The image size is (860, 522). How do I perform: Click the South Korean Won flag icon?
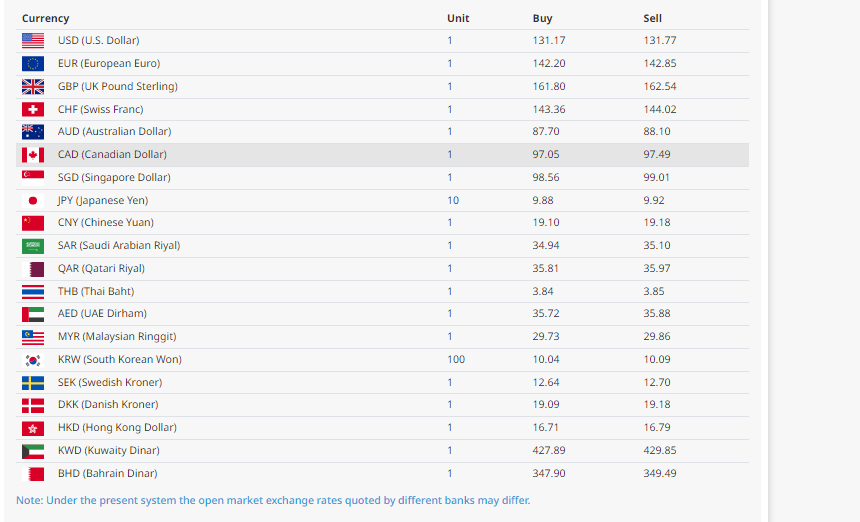click(33, 359)
